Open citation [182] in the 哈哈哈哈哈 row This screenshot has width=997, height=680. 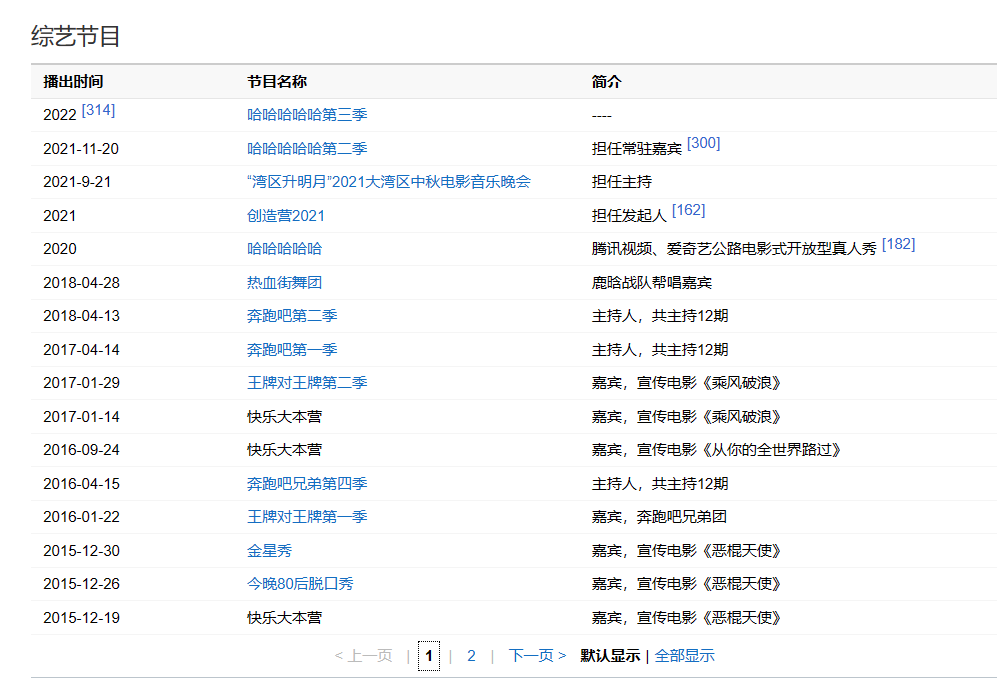click(x=898, y=243)
